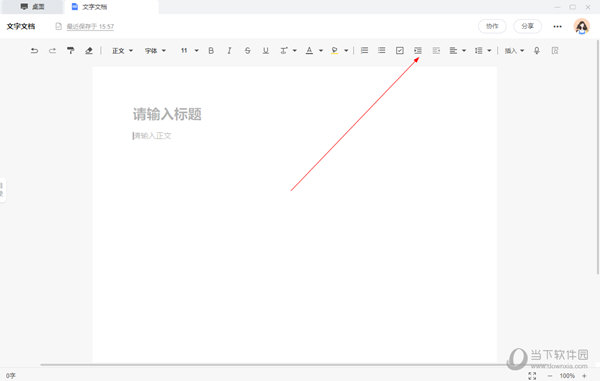Viewport: 600px width, 381px height.
Task: Open the outline side panel tab
Action: tap(2, 190)
